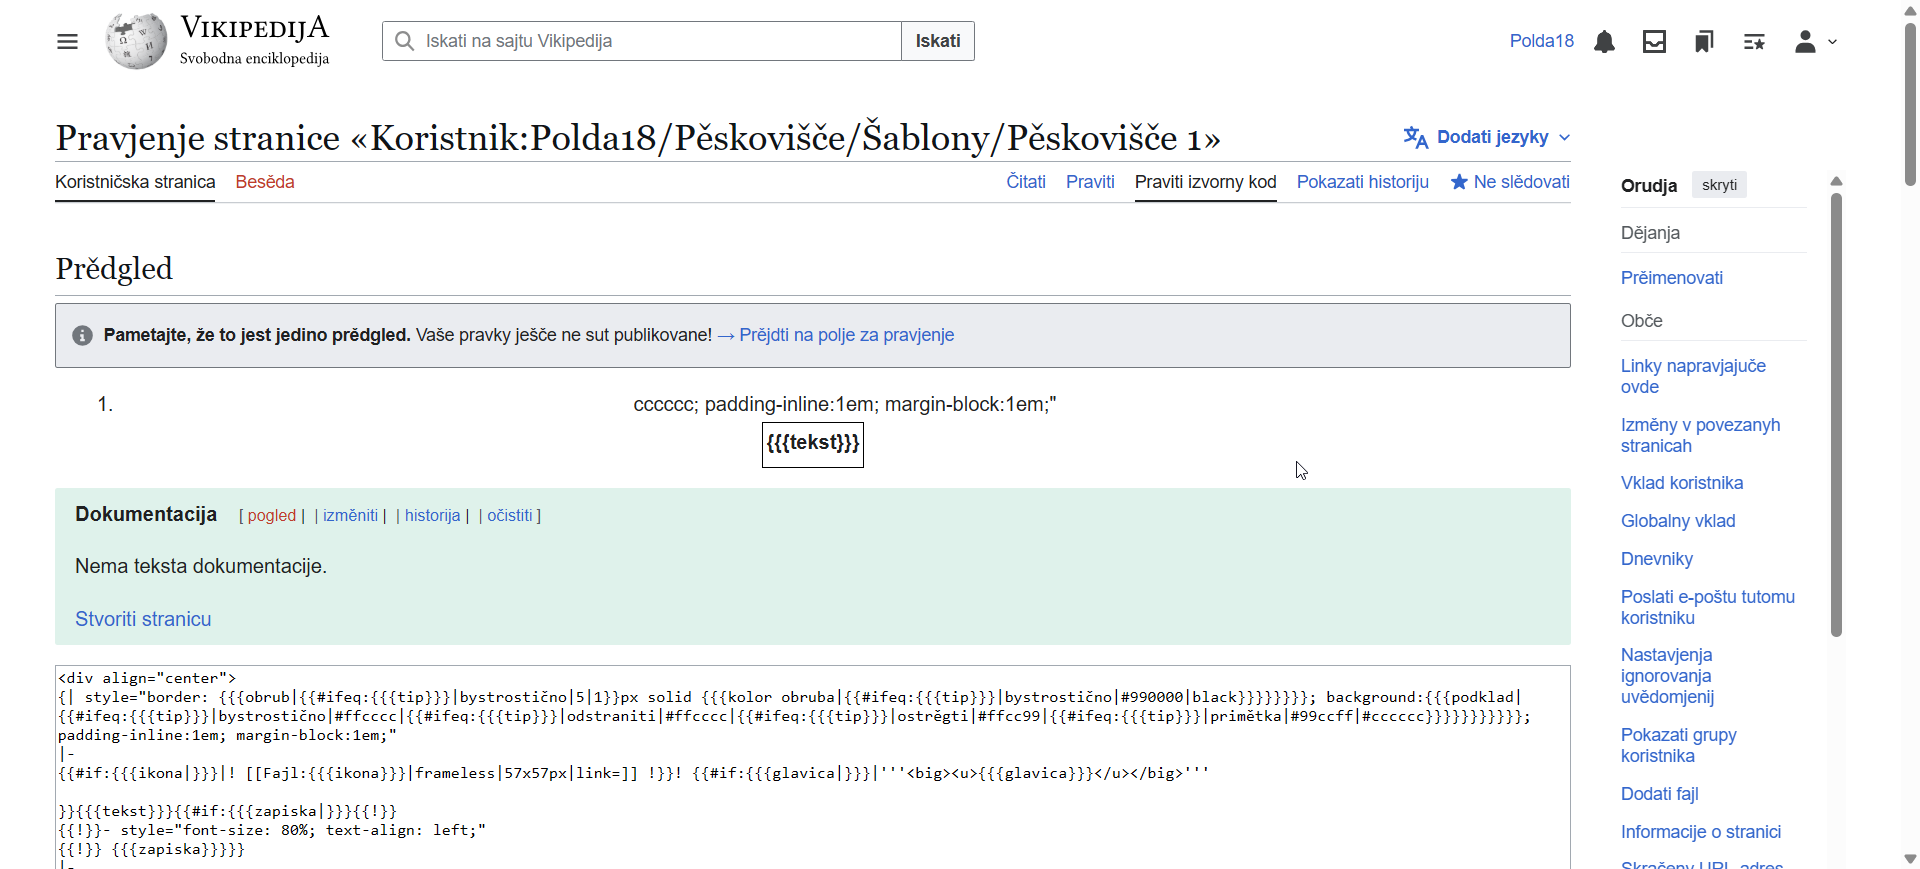Click the documentation izměniti link
Screen dimensions: 1920x869
click(x=350, y=515)
